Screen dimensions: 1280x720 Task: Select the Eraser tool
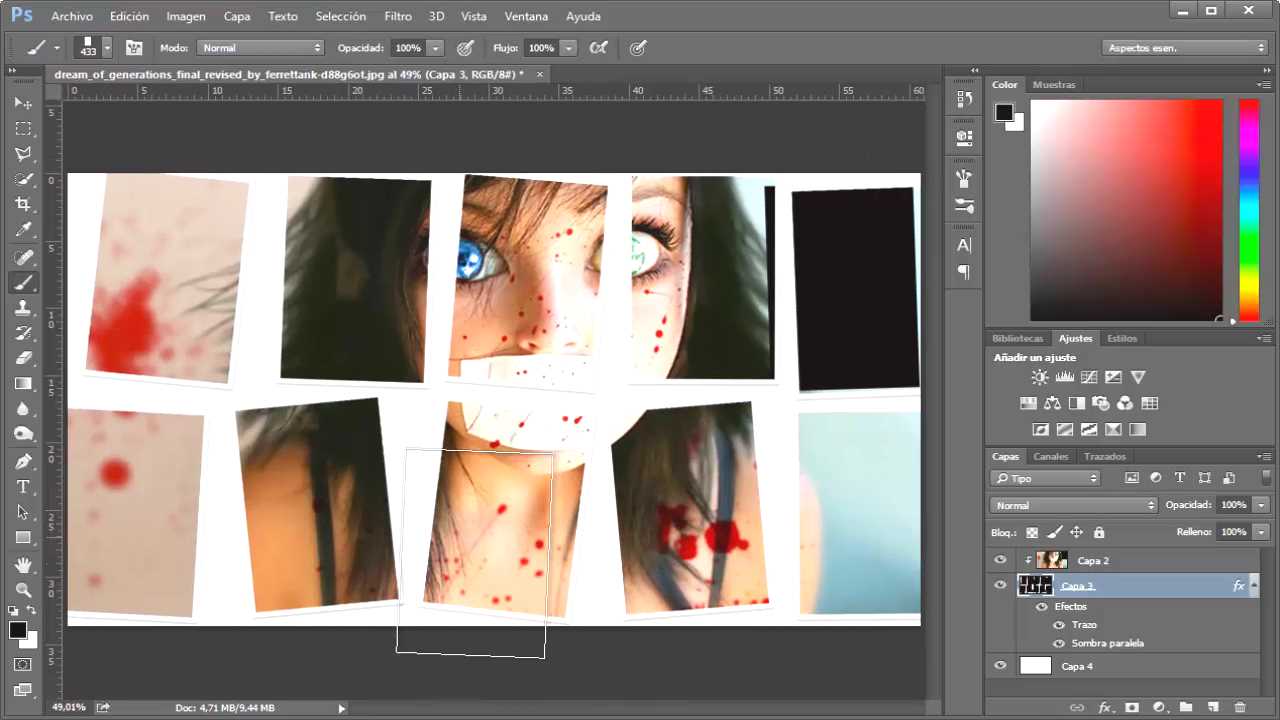[x=23, y=358]
